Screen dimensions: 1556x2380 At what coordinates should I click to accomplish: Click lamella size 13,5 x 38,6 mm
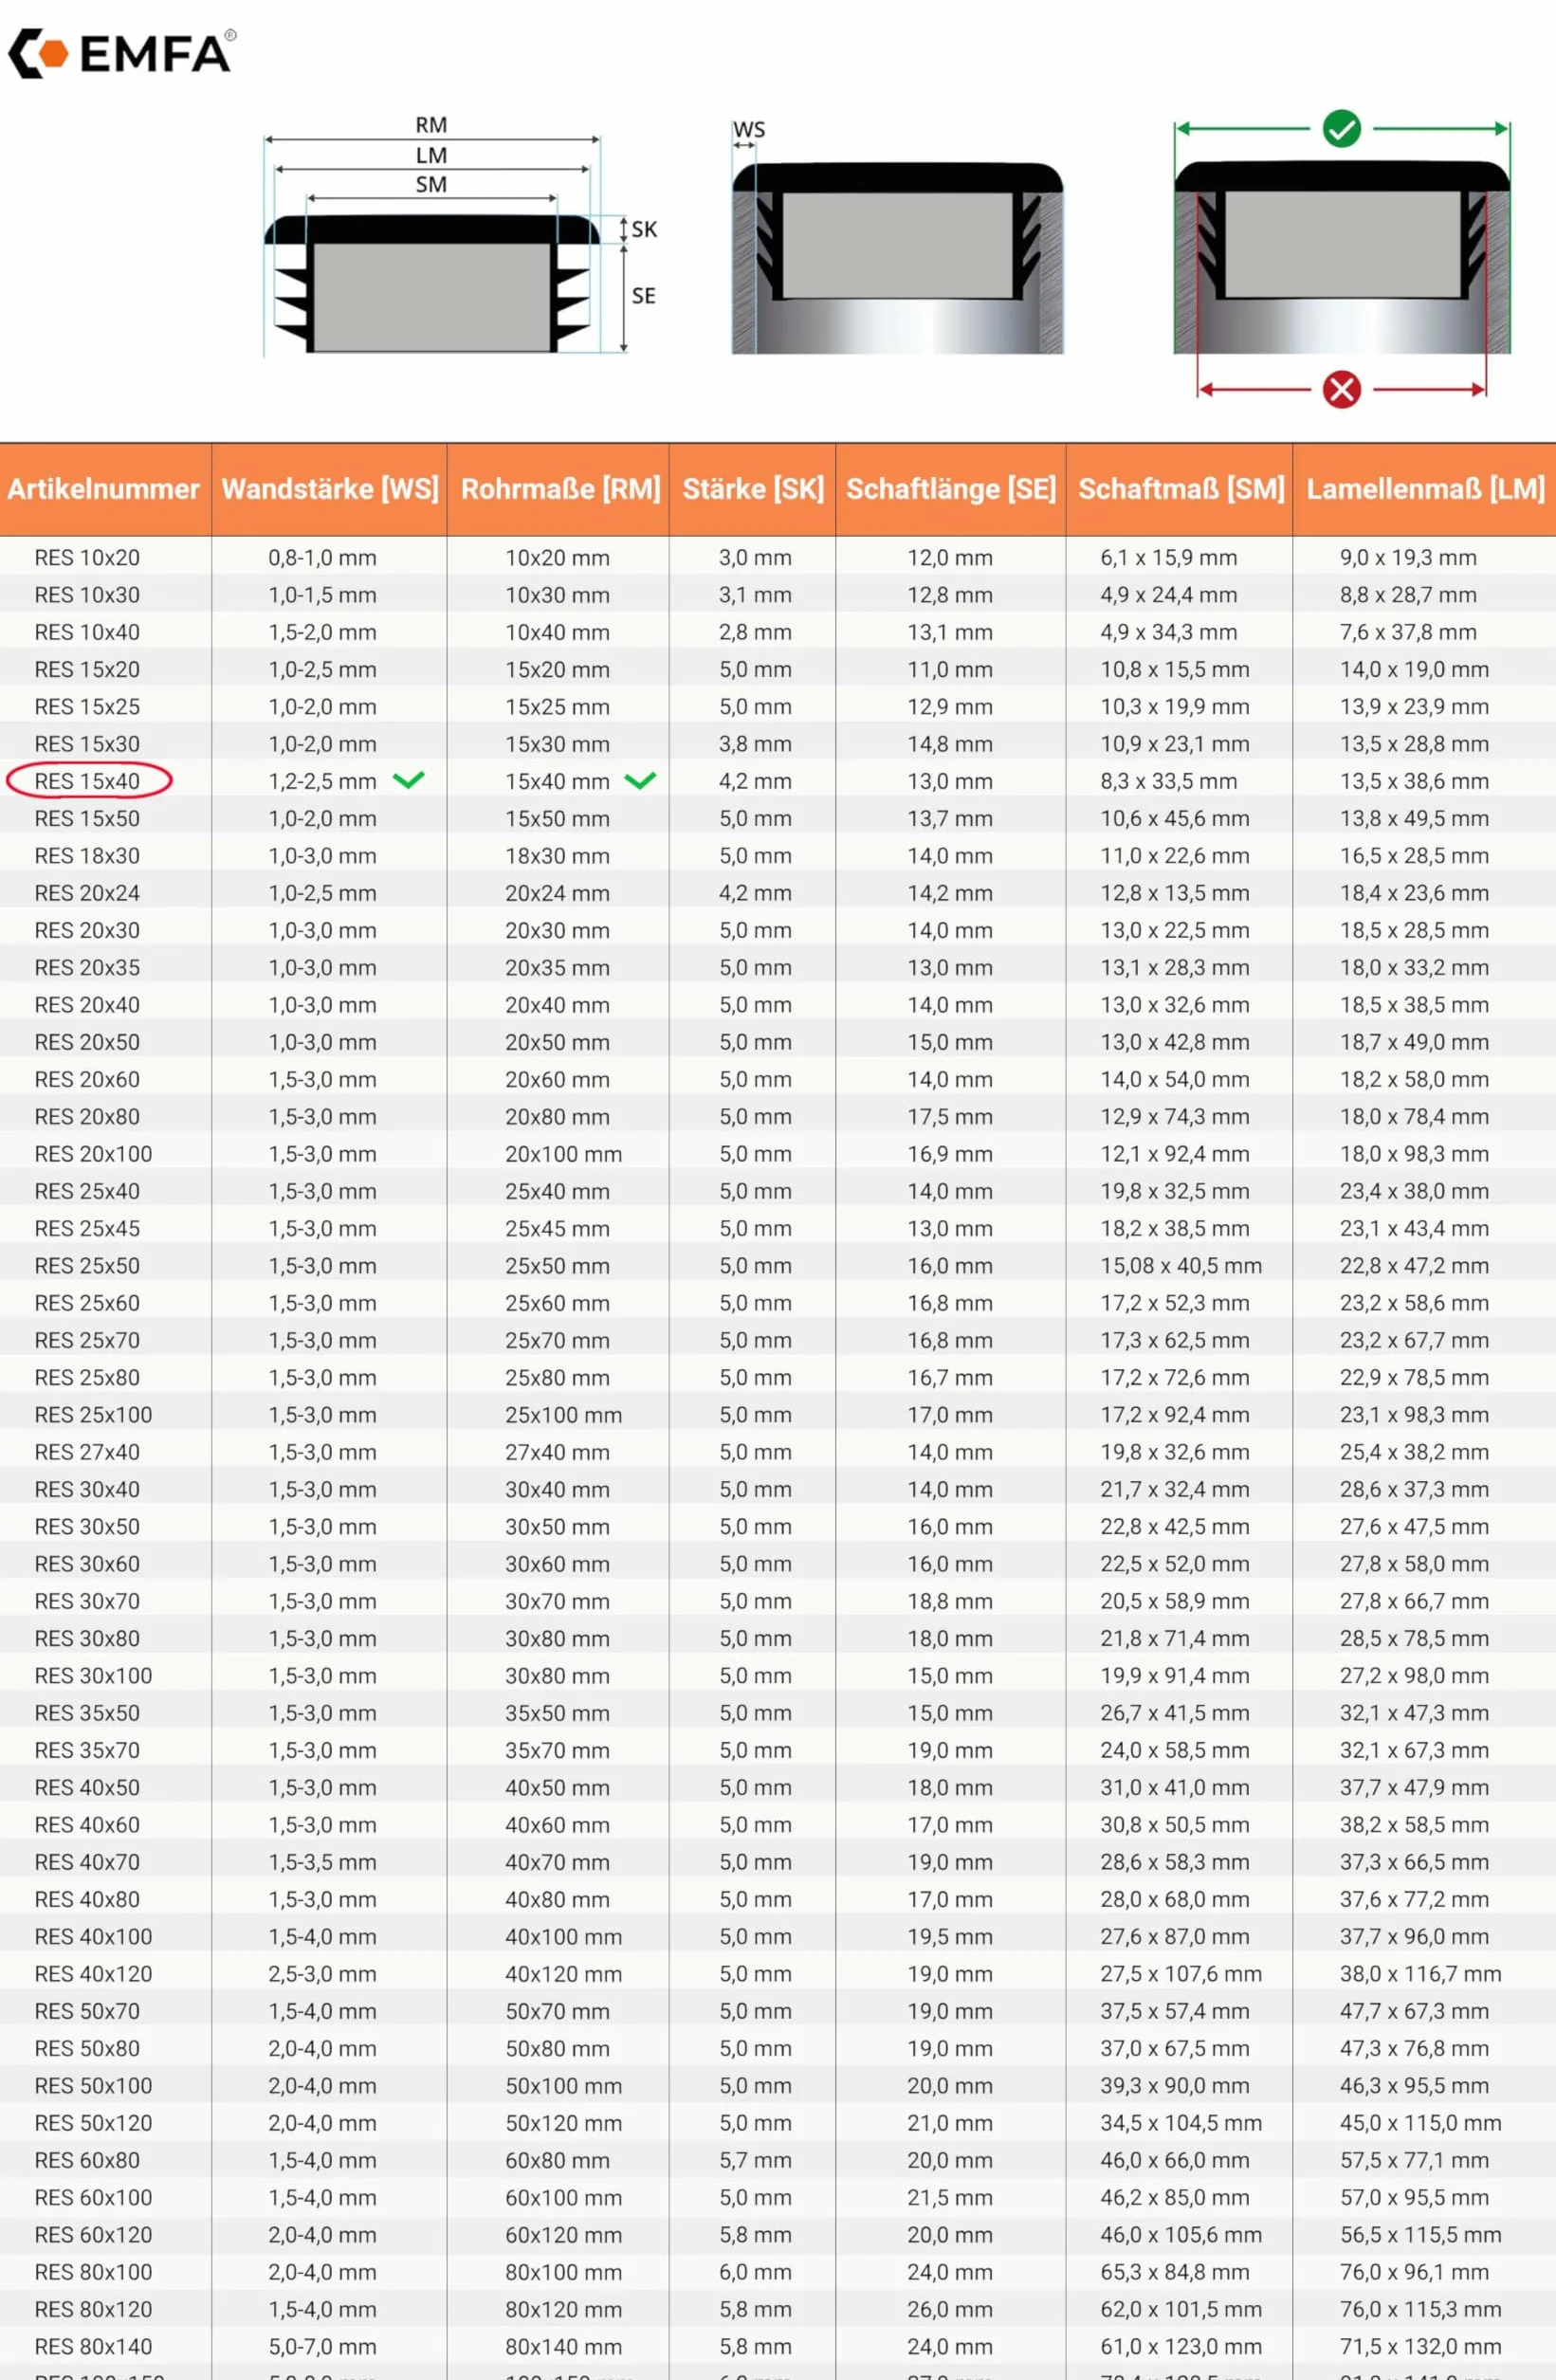pos(1414,781)
